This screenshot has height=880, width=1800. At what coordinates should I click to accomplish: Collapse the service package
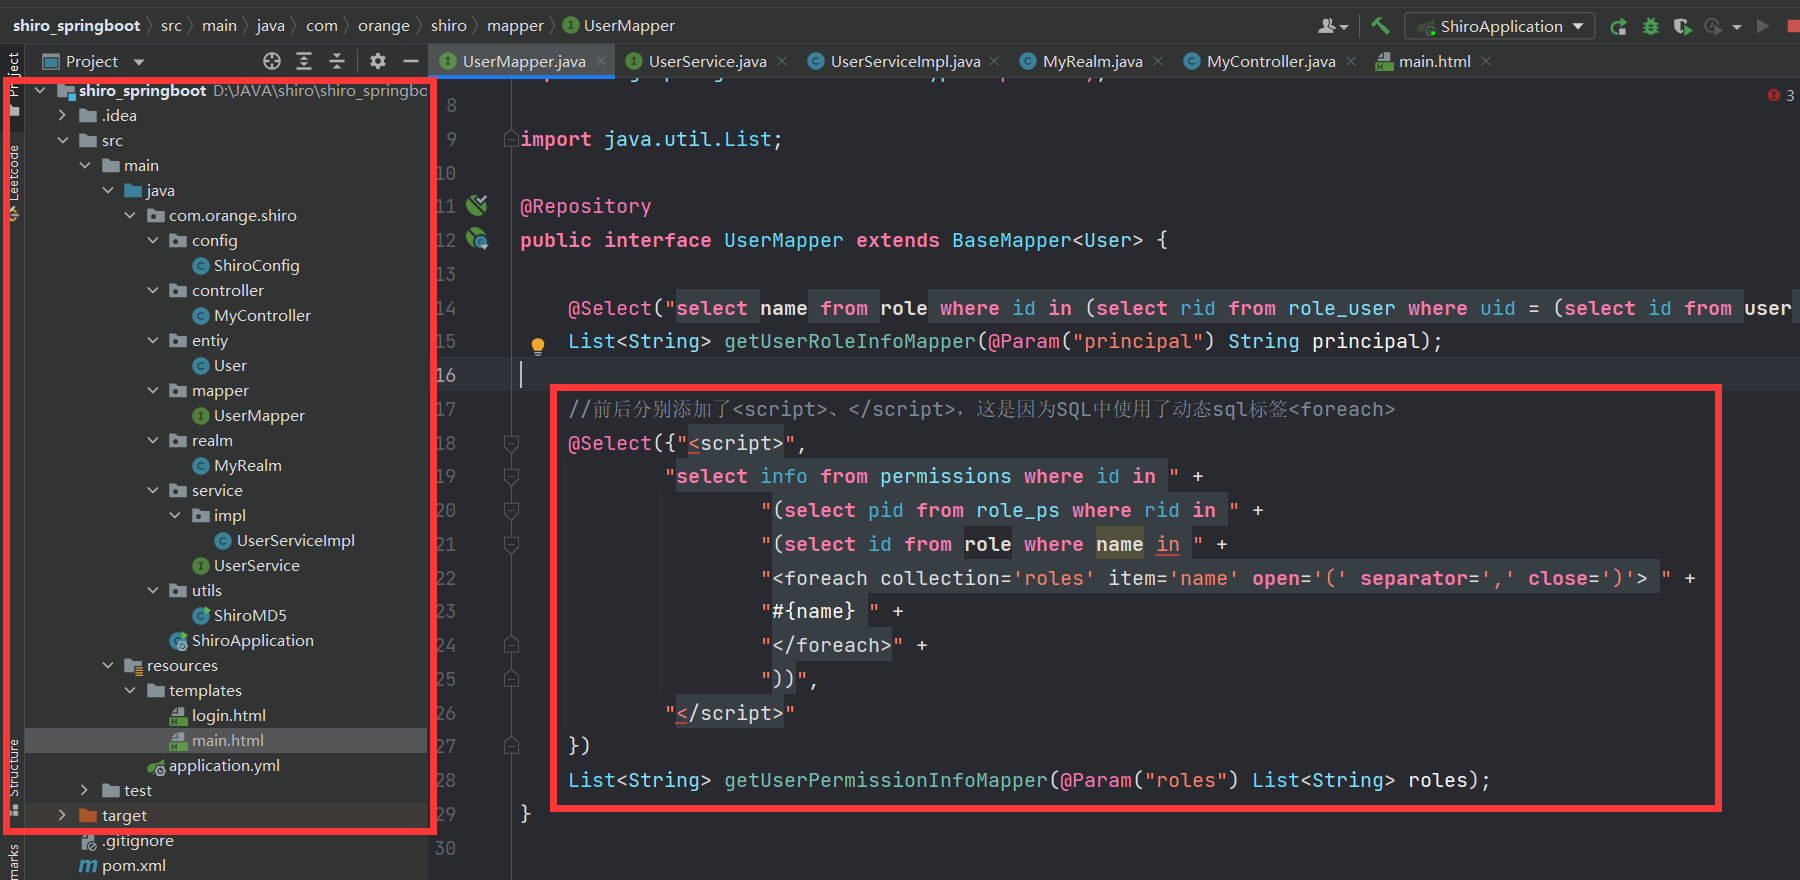pyautogui.click(x=153, y=491)
